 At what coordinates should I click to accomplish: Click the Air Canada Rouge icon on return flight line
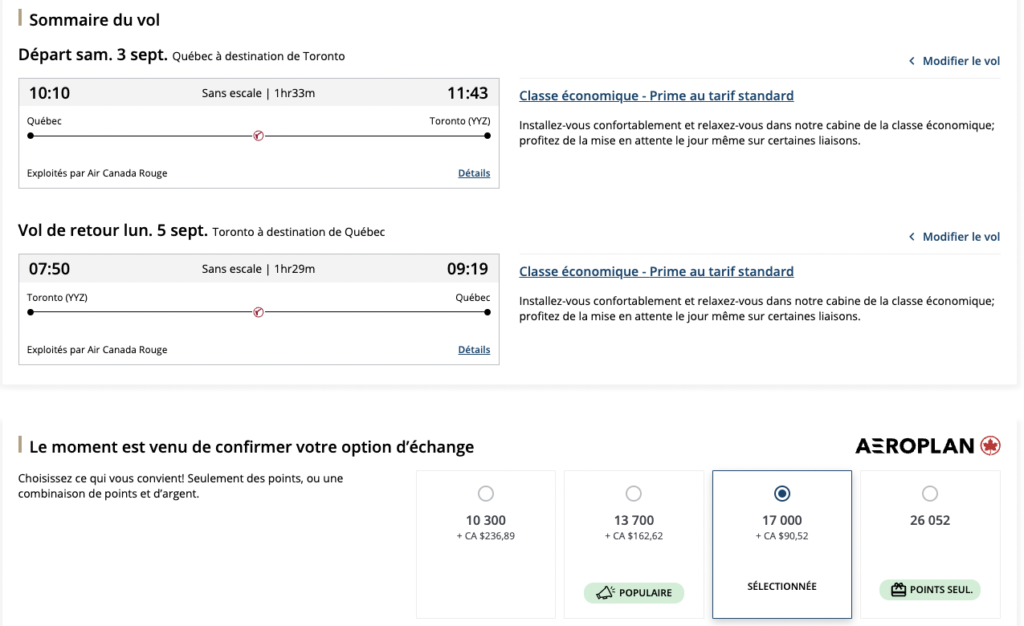(258, 312)
